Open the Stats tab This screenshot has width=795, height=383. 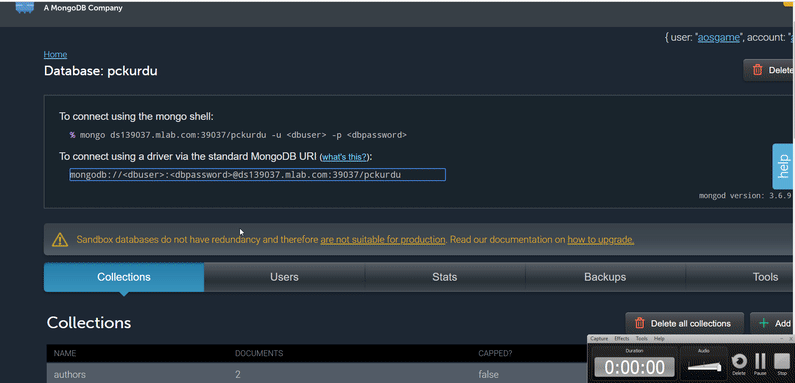445,277
